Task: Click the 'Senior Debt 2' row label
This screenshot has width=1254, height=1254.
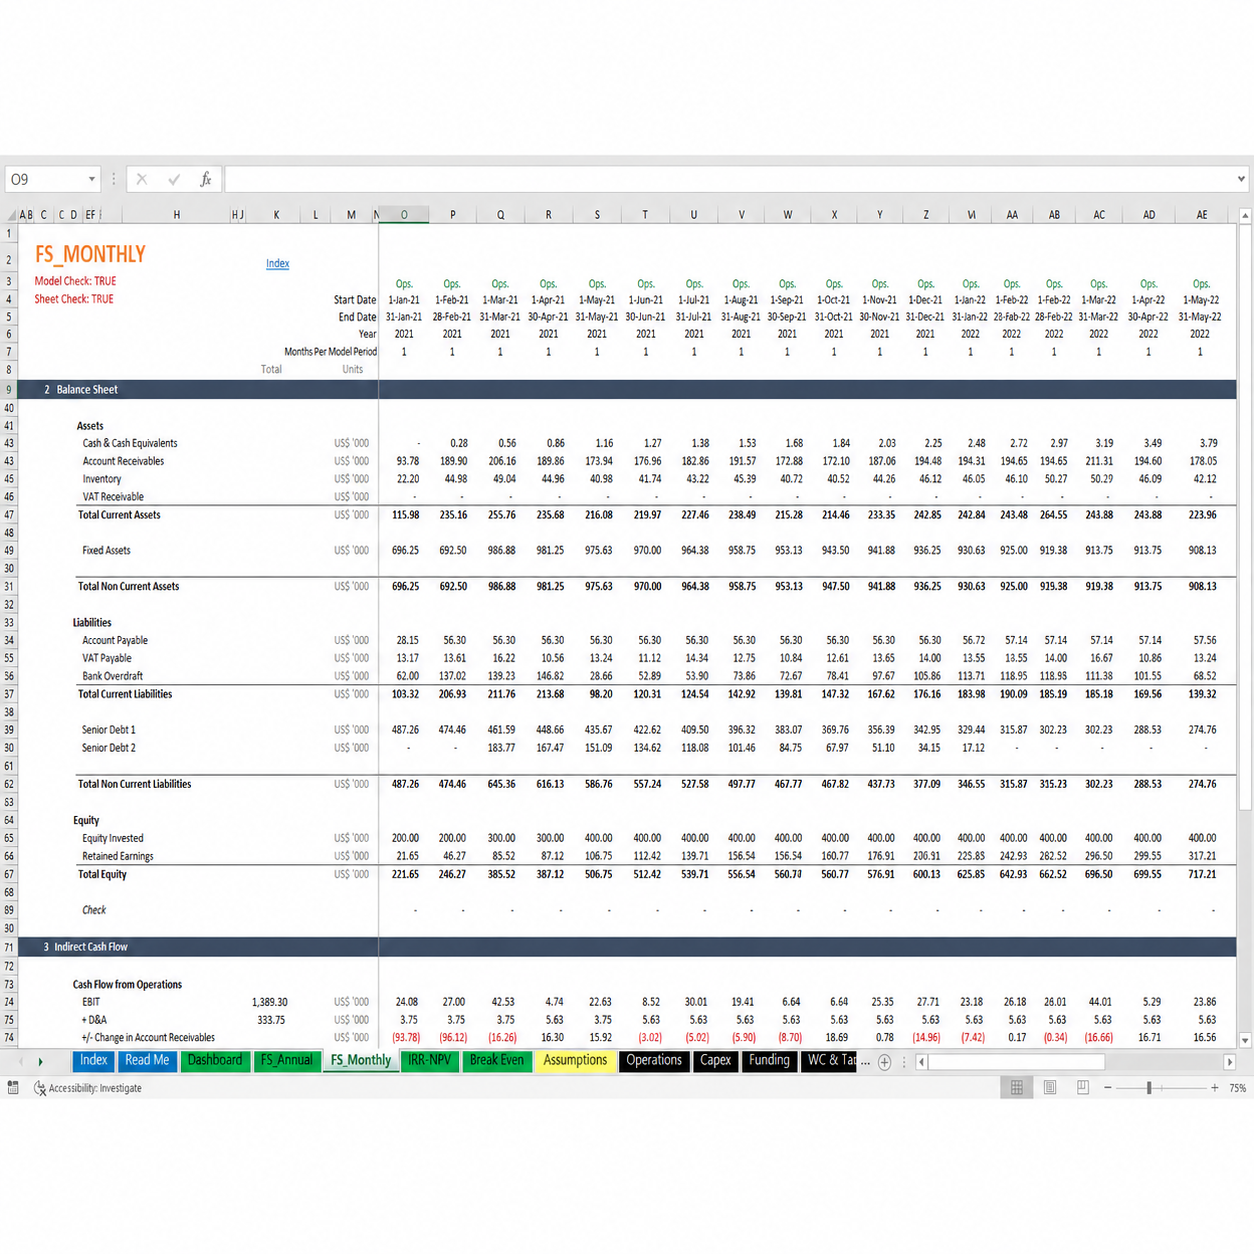Action: point(109,748)
